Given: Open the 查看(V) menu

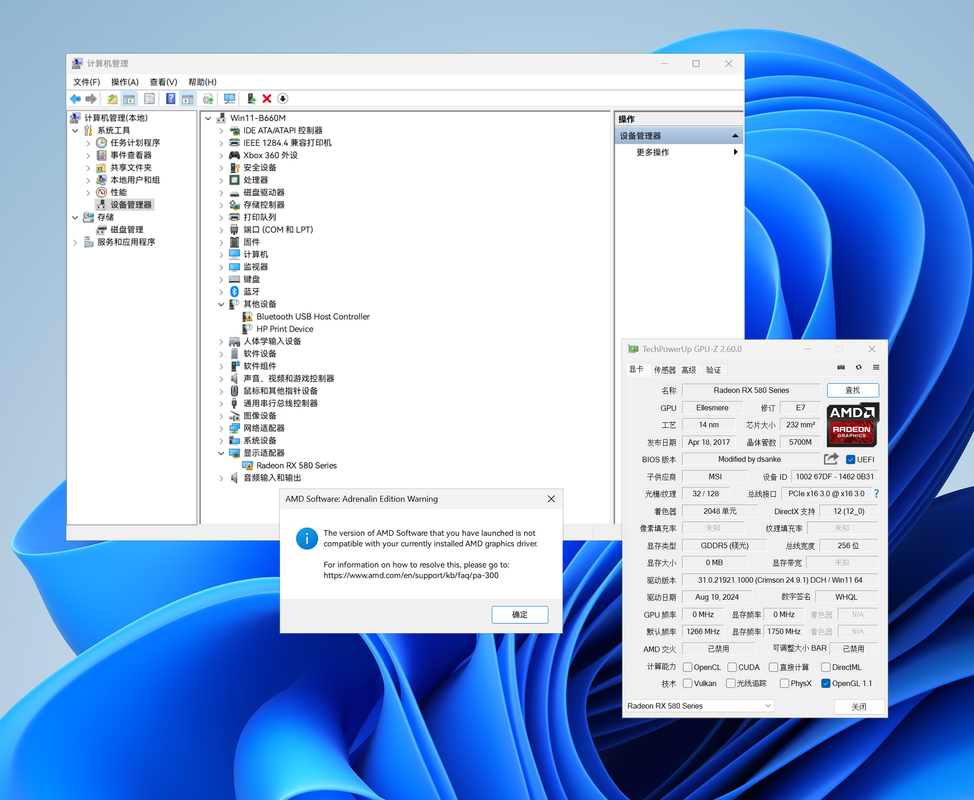Looking at the screenshot, I should pos(163,82).
